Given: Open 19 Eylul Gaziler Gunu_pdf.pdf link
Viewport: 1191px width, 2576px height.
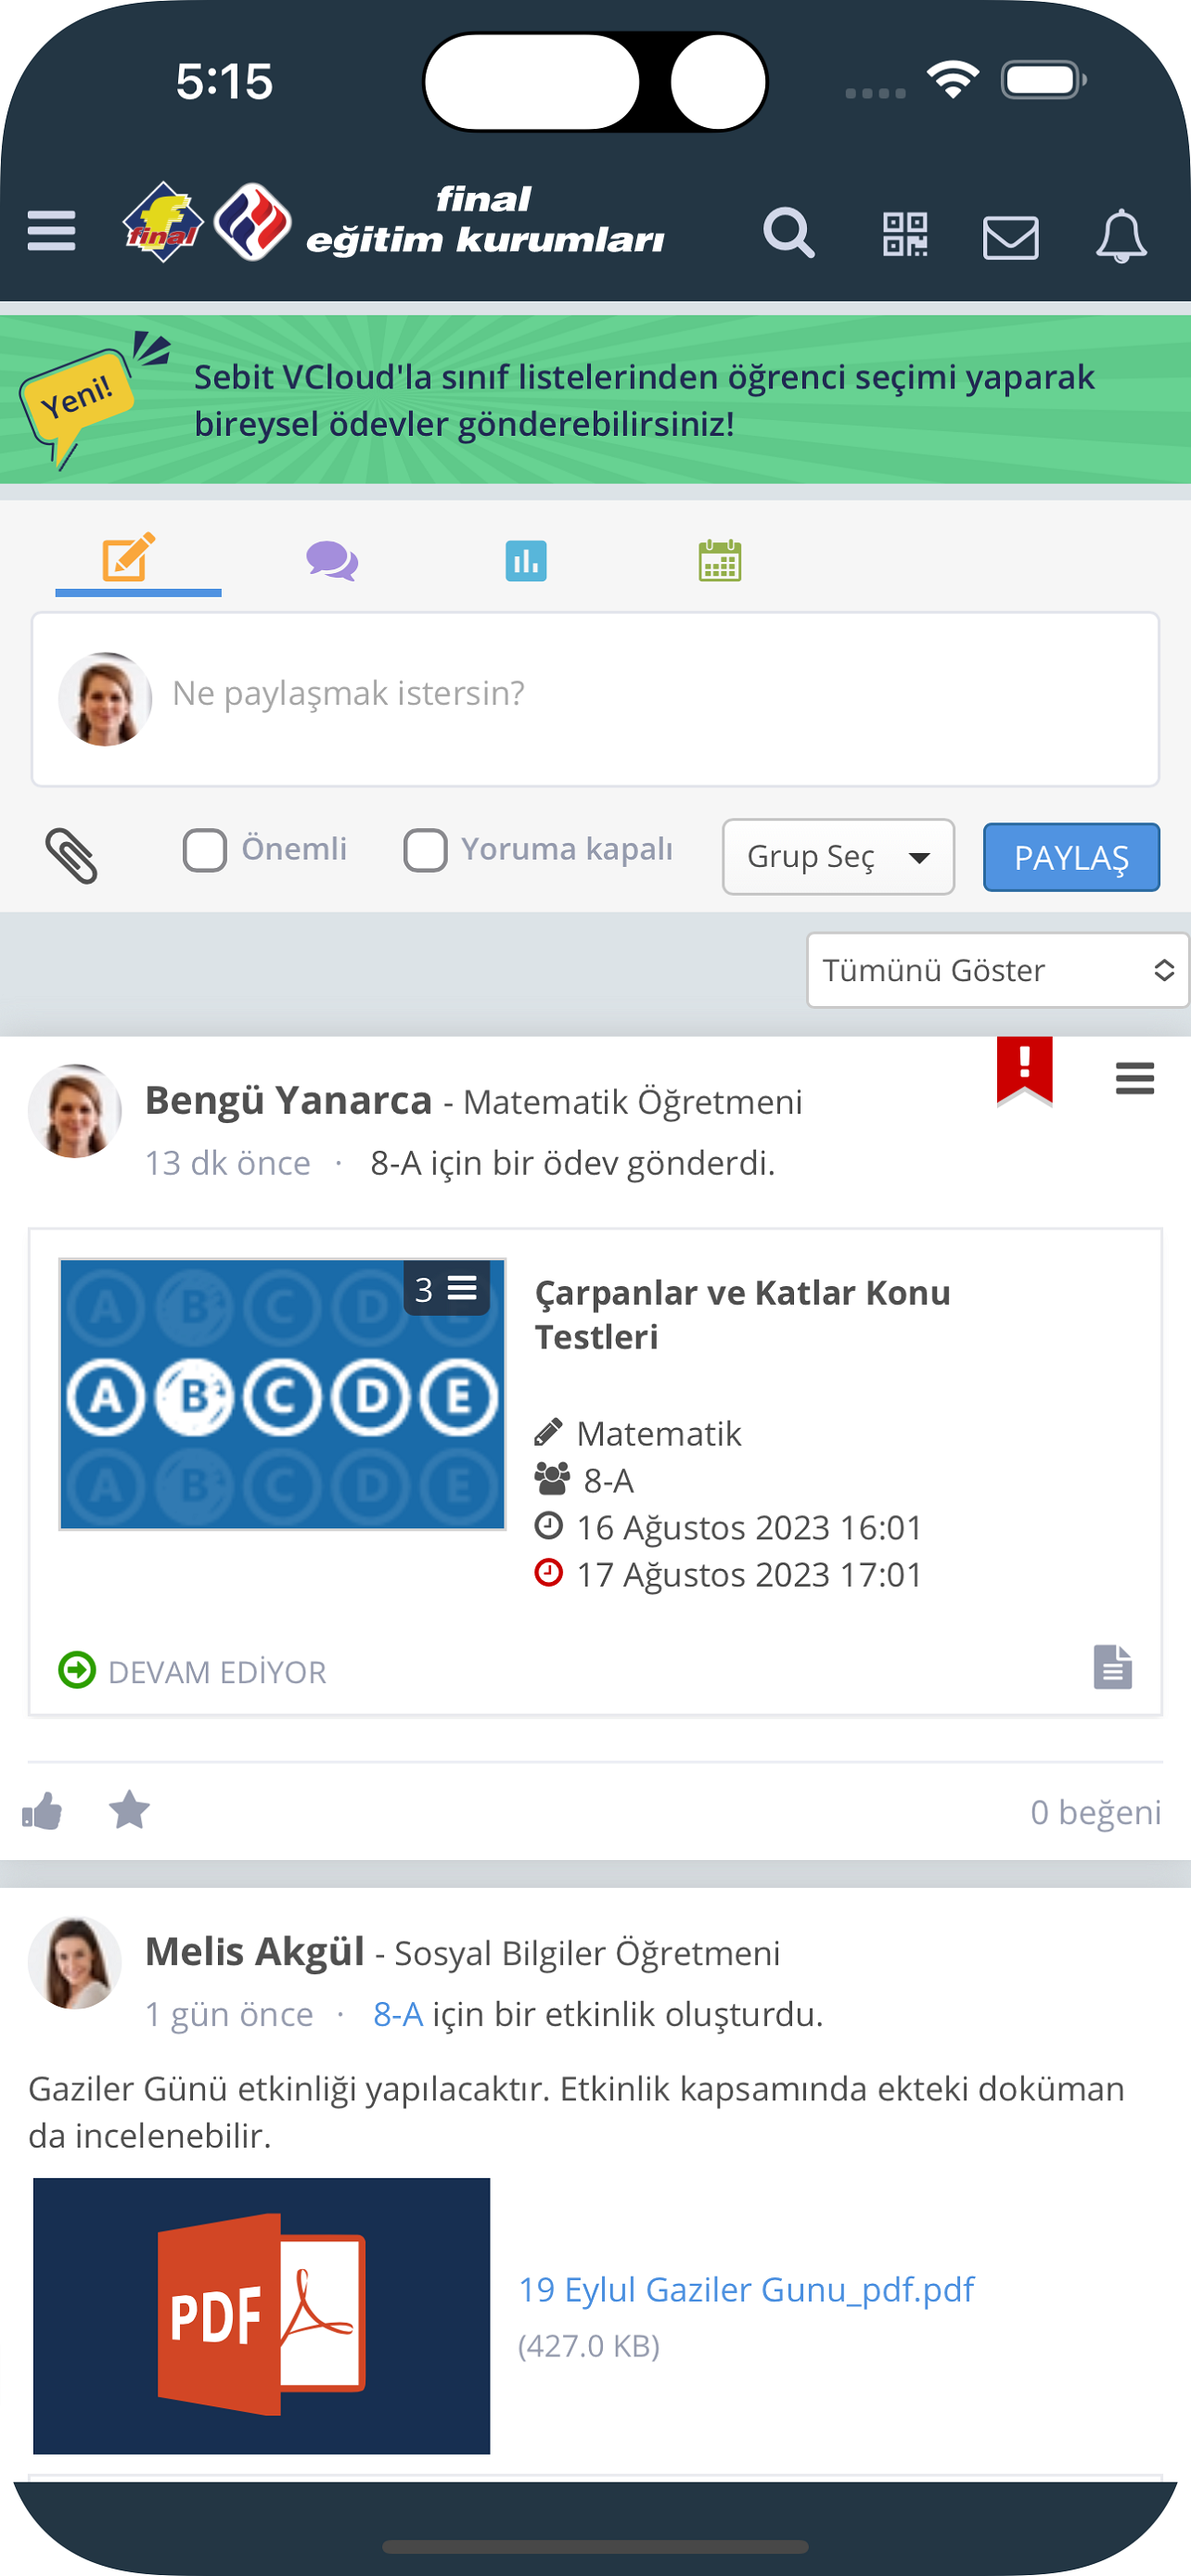Looking at the screenshot, I should click(x=746, y=2289).
